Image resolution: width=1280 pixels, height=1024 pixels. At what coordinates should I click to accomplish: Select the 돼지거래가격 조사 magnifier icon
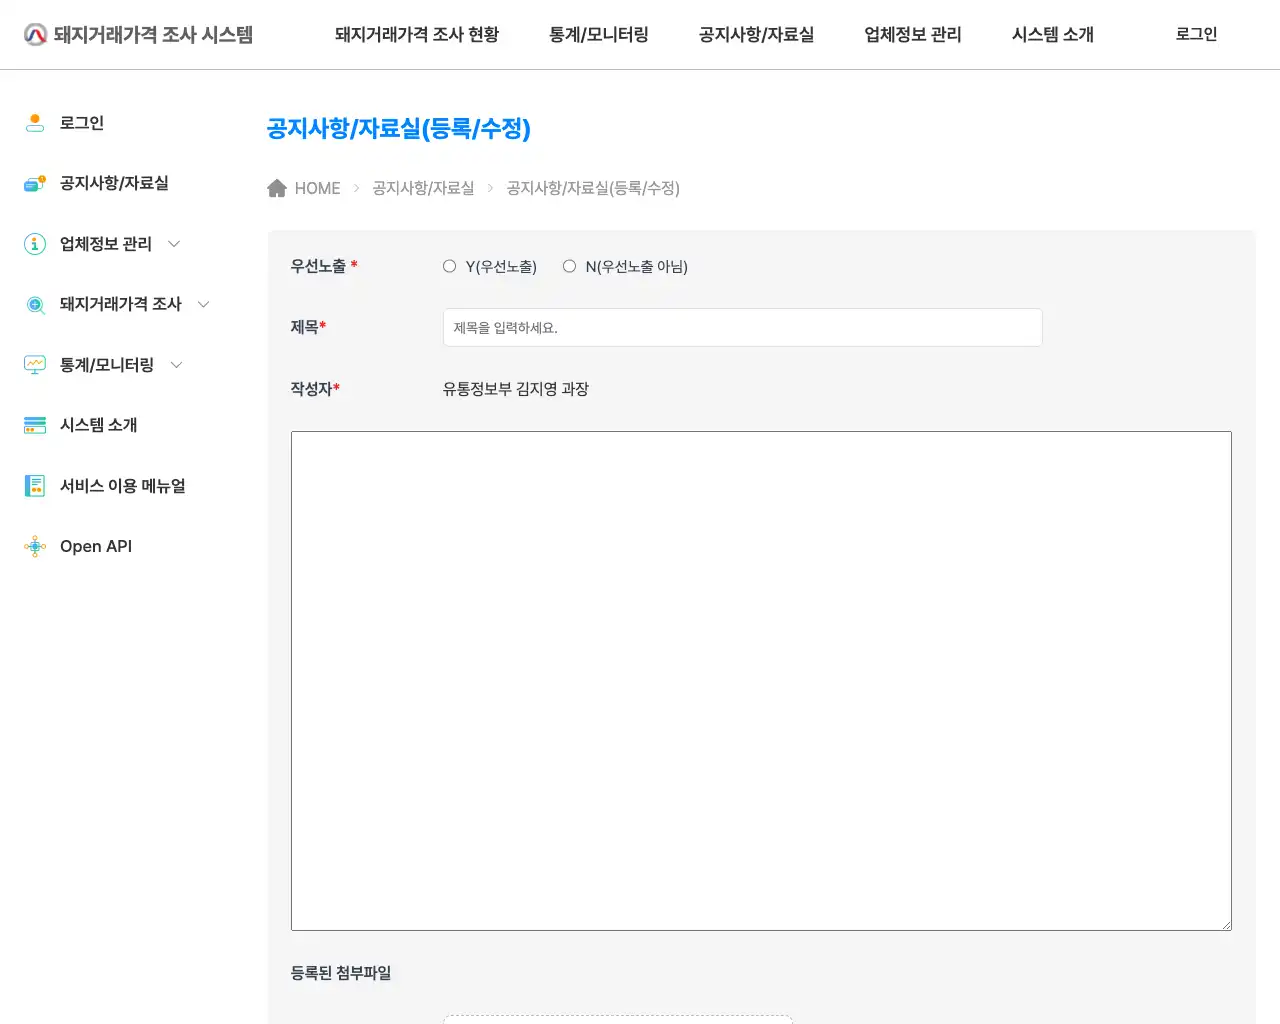[35, 304]
